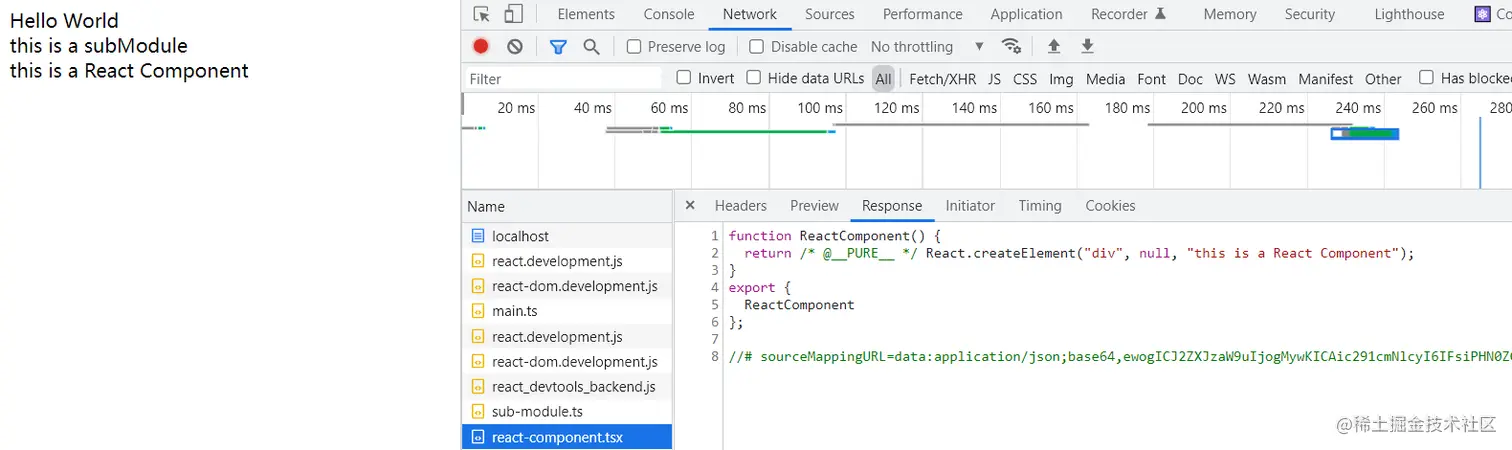The width and height of the screenshot is (1512, 450).
Task: Open the Security tab
Action: [x=1310, y=14]
